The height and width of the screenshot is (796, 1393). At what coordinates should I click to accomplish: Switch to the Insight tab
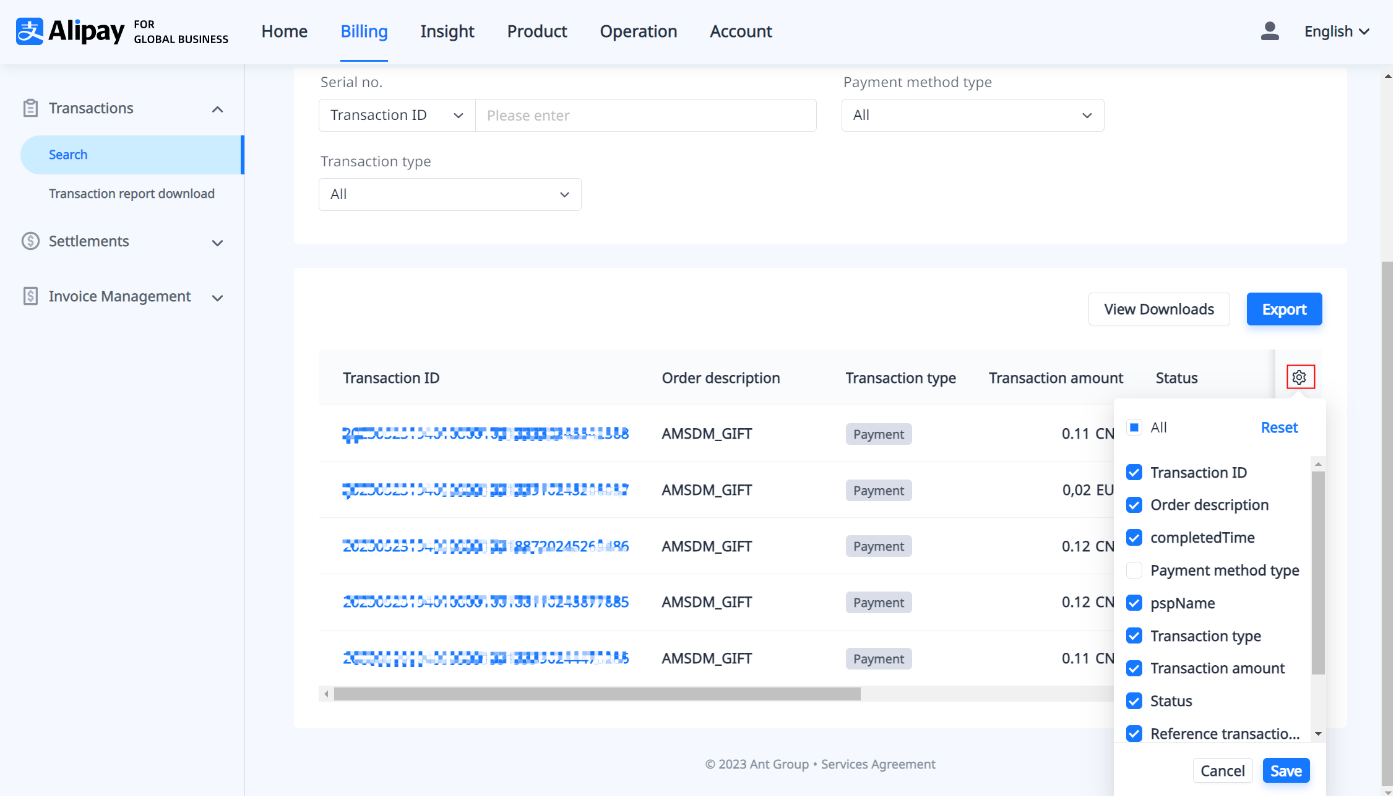click(x=447, y=31)
